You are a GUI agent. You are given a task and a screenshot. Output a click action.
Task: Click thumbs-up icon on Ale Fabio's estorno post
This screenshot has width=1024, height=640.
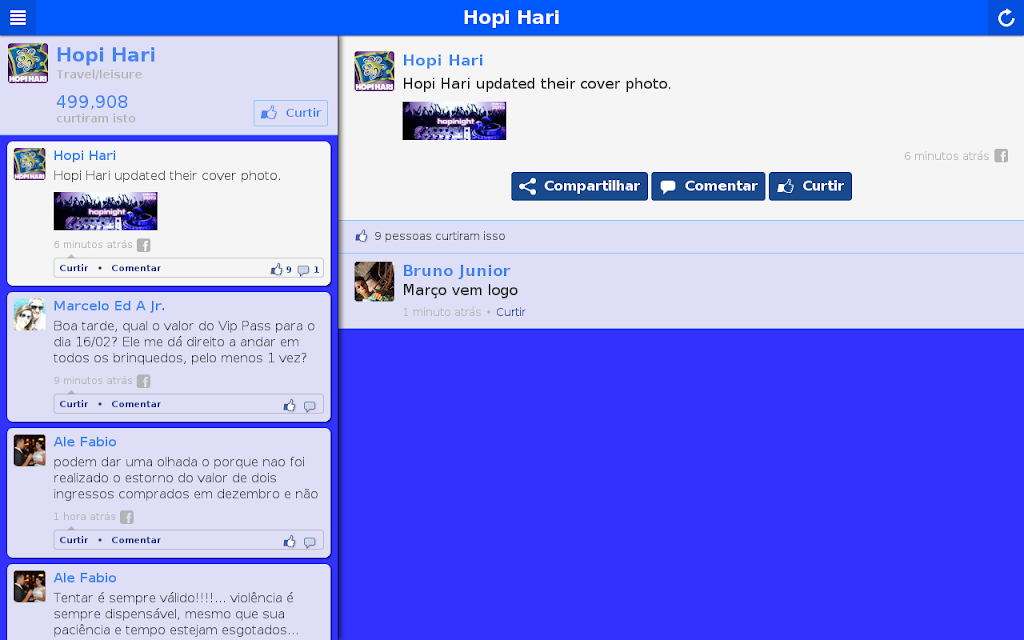289,541
